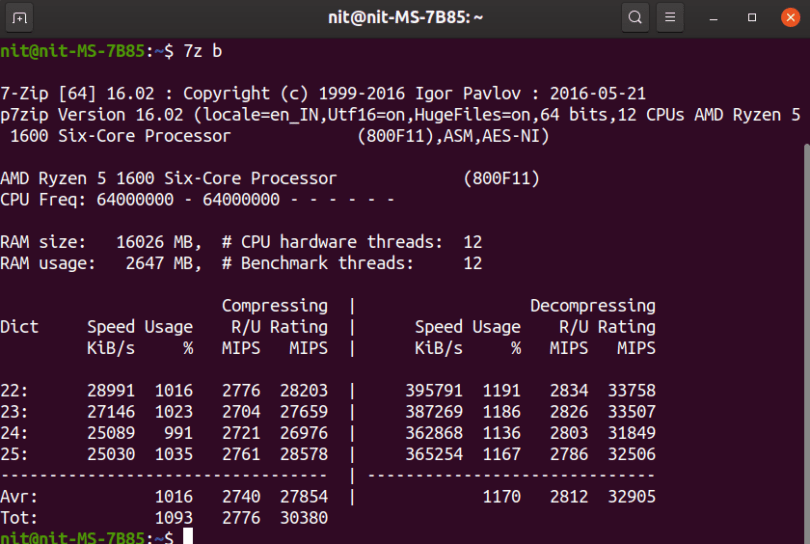Click the 'Tot:' row label
This screenshot has width=810, height=544.
[x=19, y=517]
